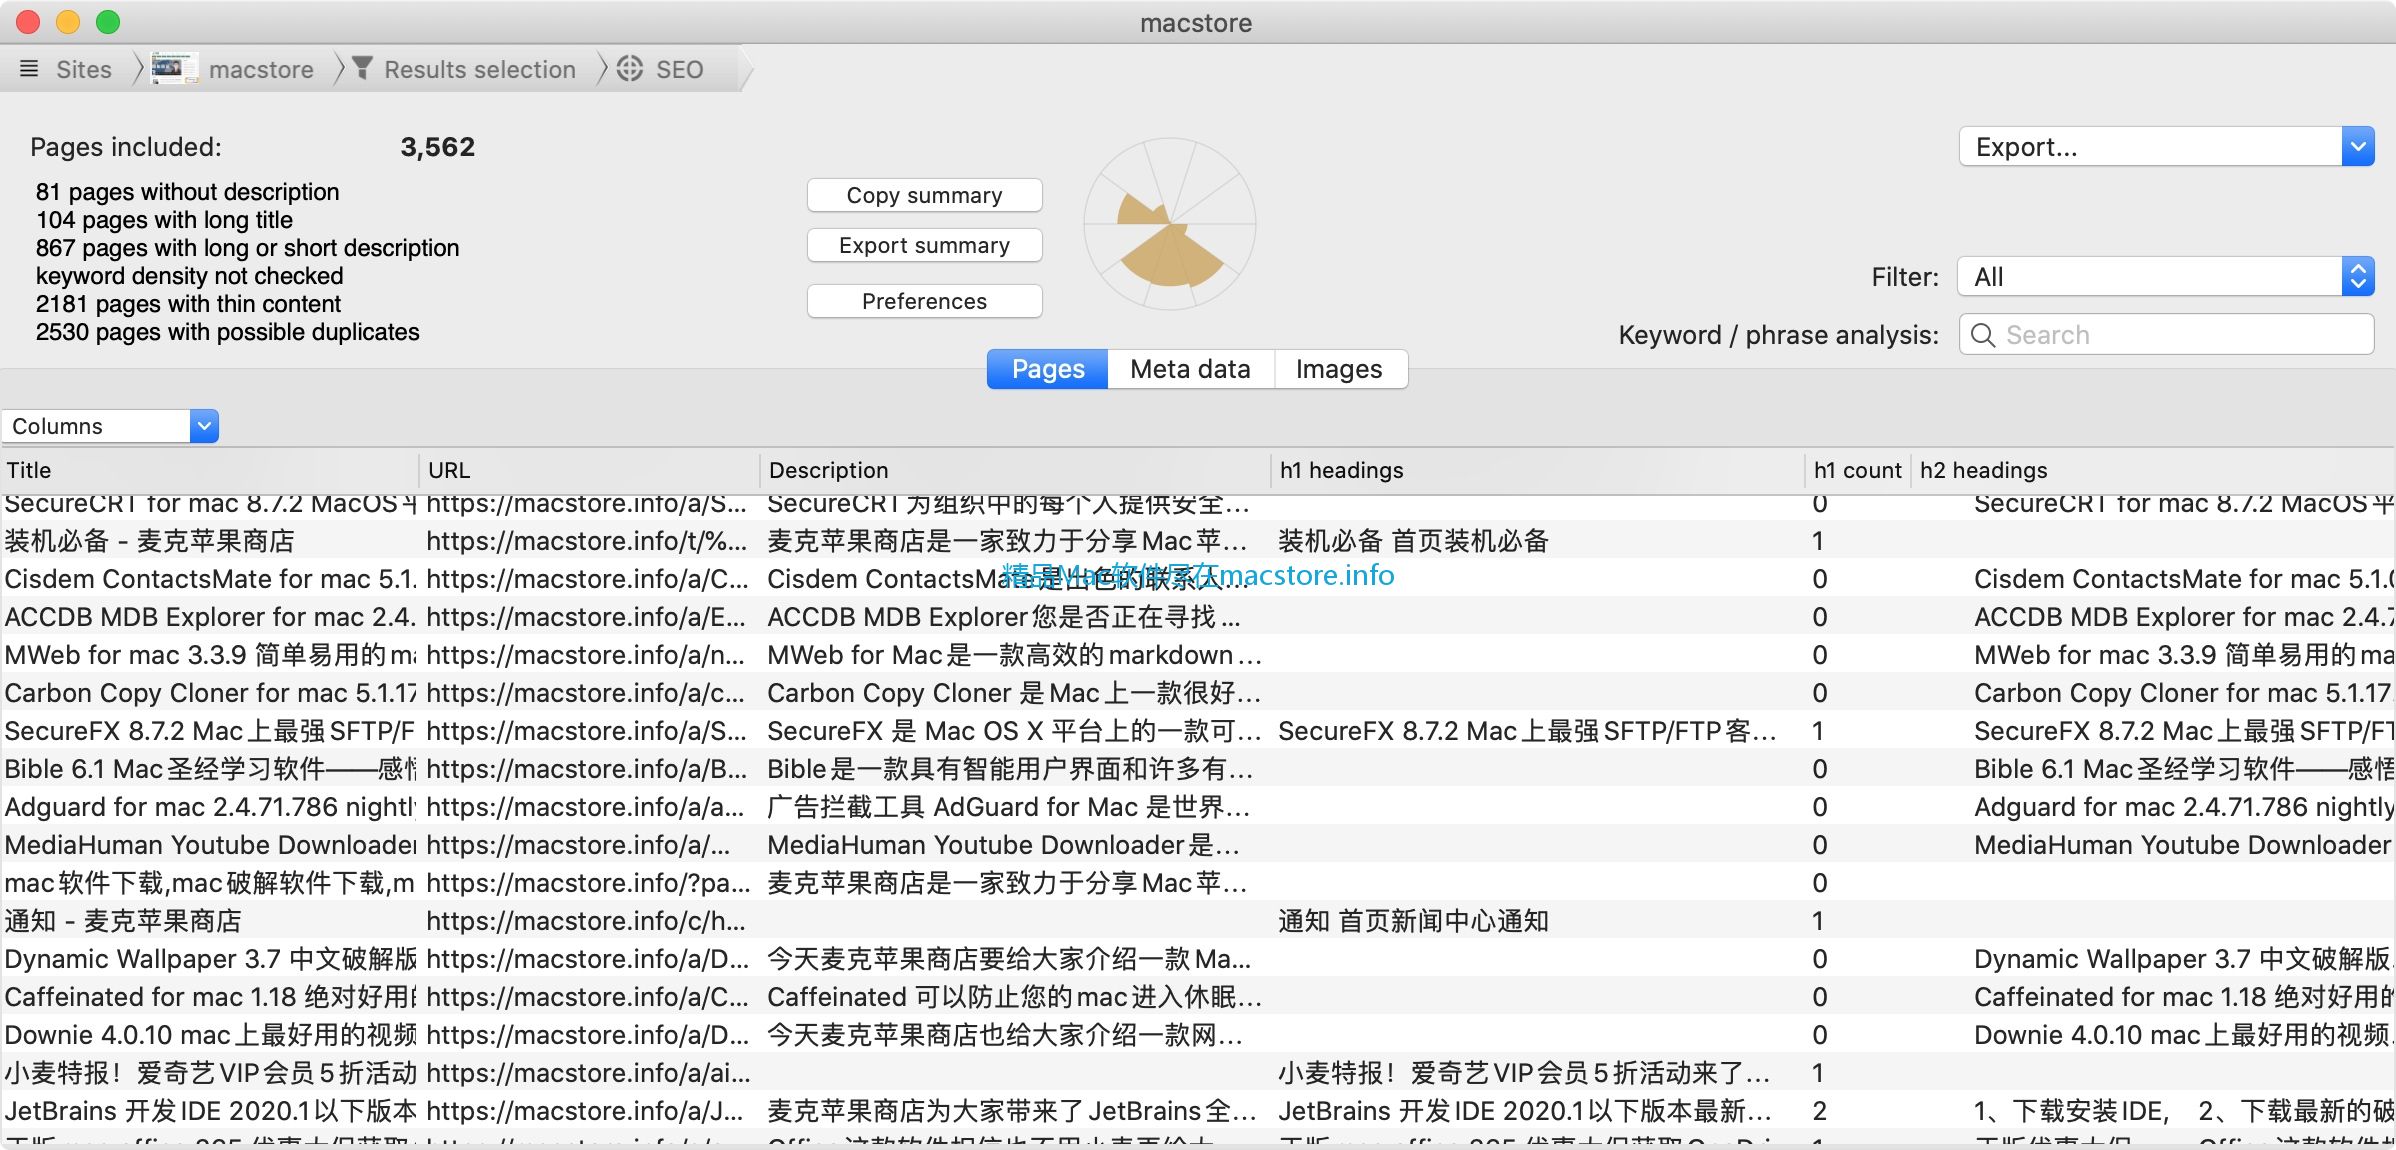Select the MWeb for mac 3.3.9 row title
2396x1150 pixels.
point(210,655)
